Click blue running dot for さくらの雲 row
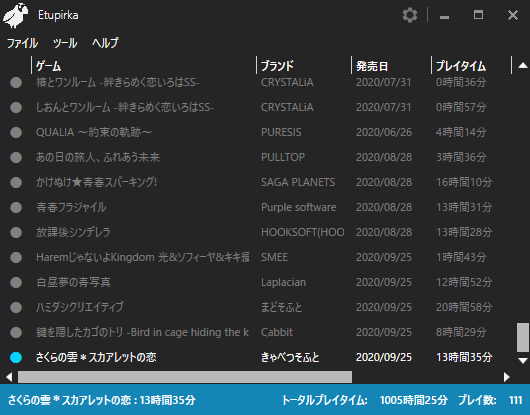The width and height of the screenshot is (530, 415). click(16, 358)
